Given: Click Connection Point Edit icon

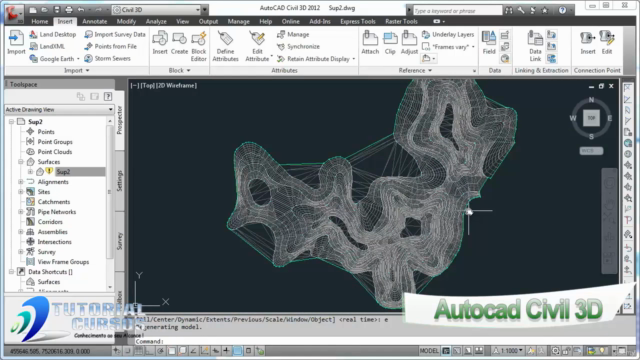Looking at the screenshot, I should click(x=607, y=42).
